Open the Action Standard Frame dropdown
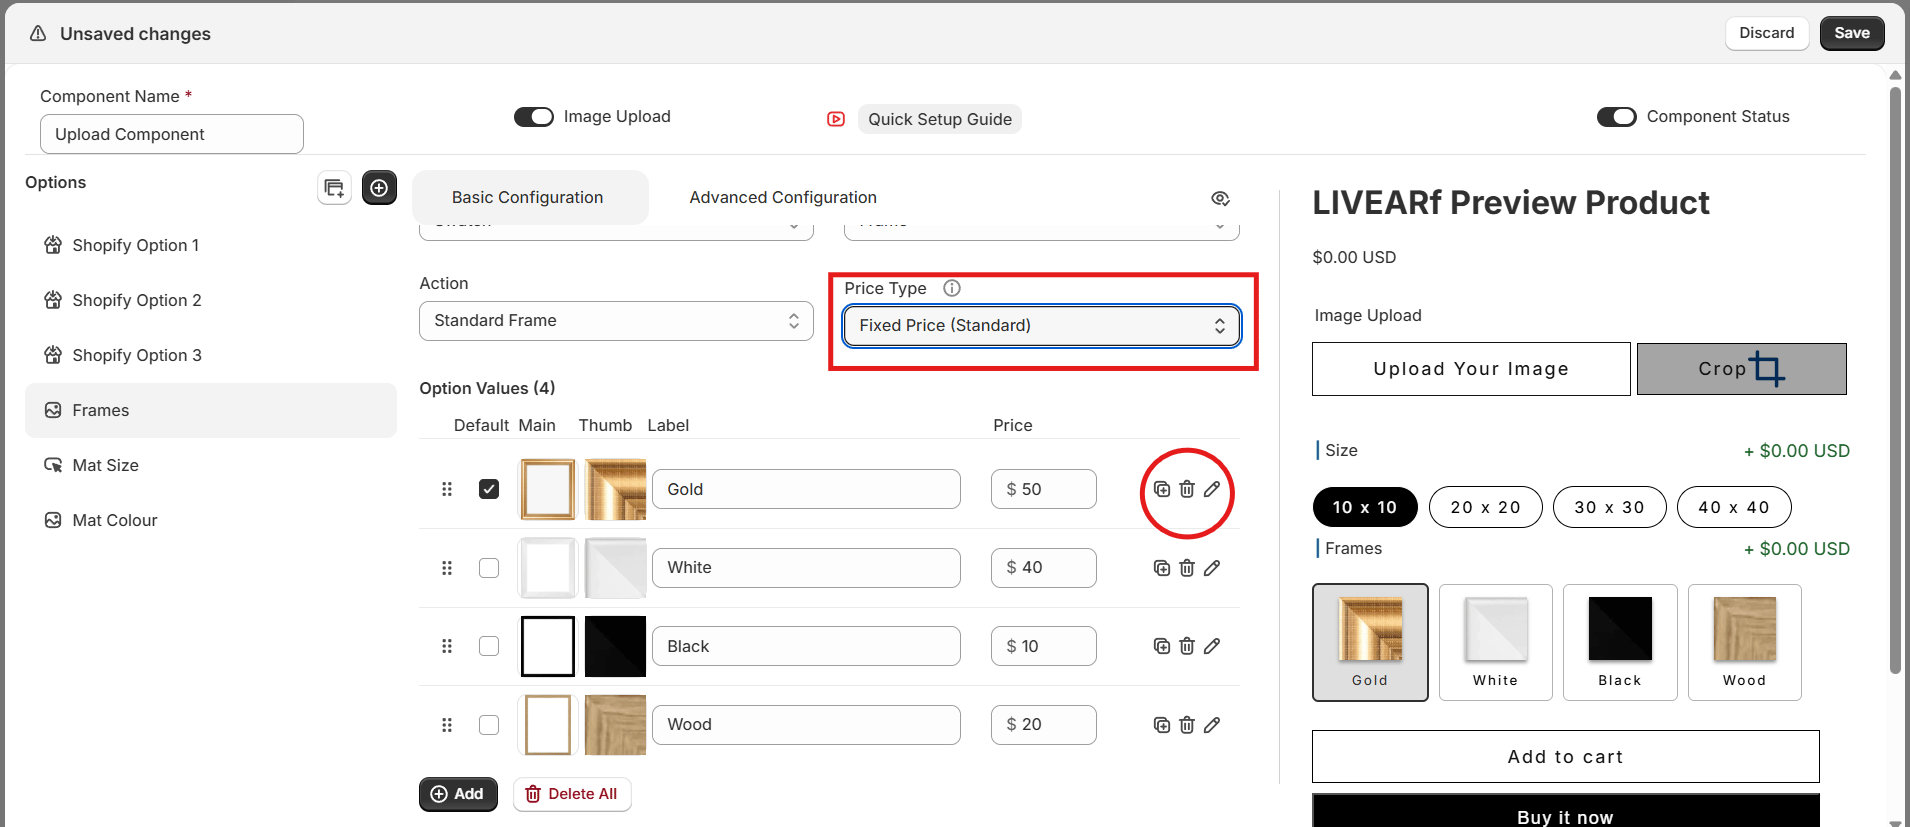The height and width of the screenshot is (827, 1910). (x=616, y=321)
